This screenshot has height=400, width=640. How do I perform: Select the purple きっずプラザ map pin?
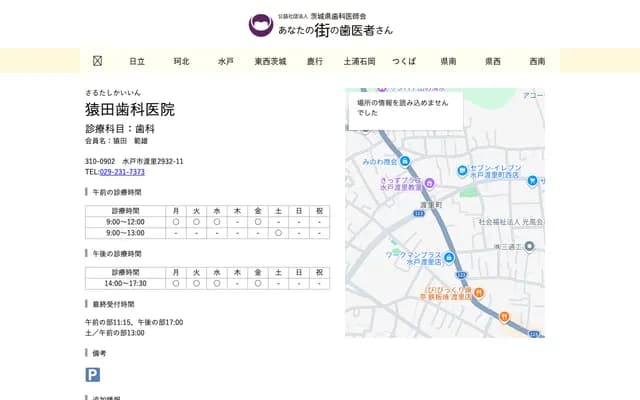pyautogui.click(x=429, y=183)
